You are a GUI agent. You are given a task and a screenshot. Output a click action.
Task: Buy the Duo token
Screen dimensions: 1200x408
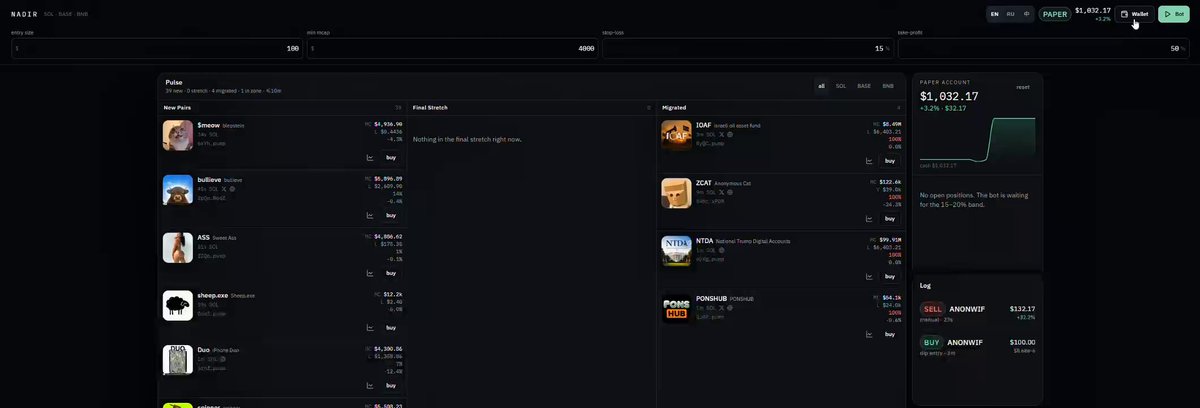pyautogui.click(x=391, y=385)
